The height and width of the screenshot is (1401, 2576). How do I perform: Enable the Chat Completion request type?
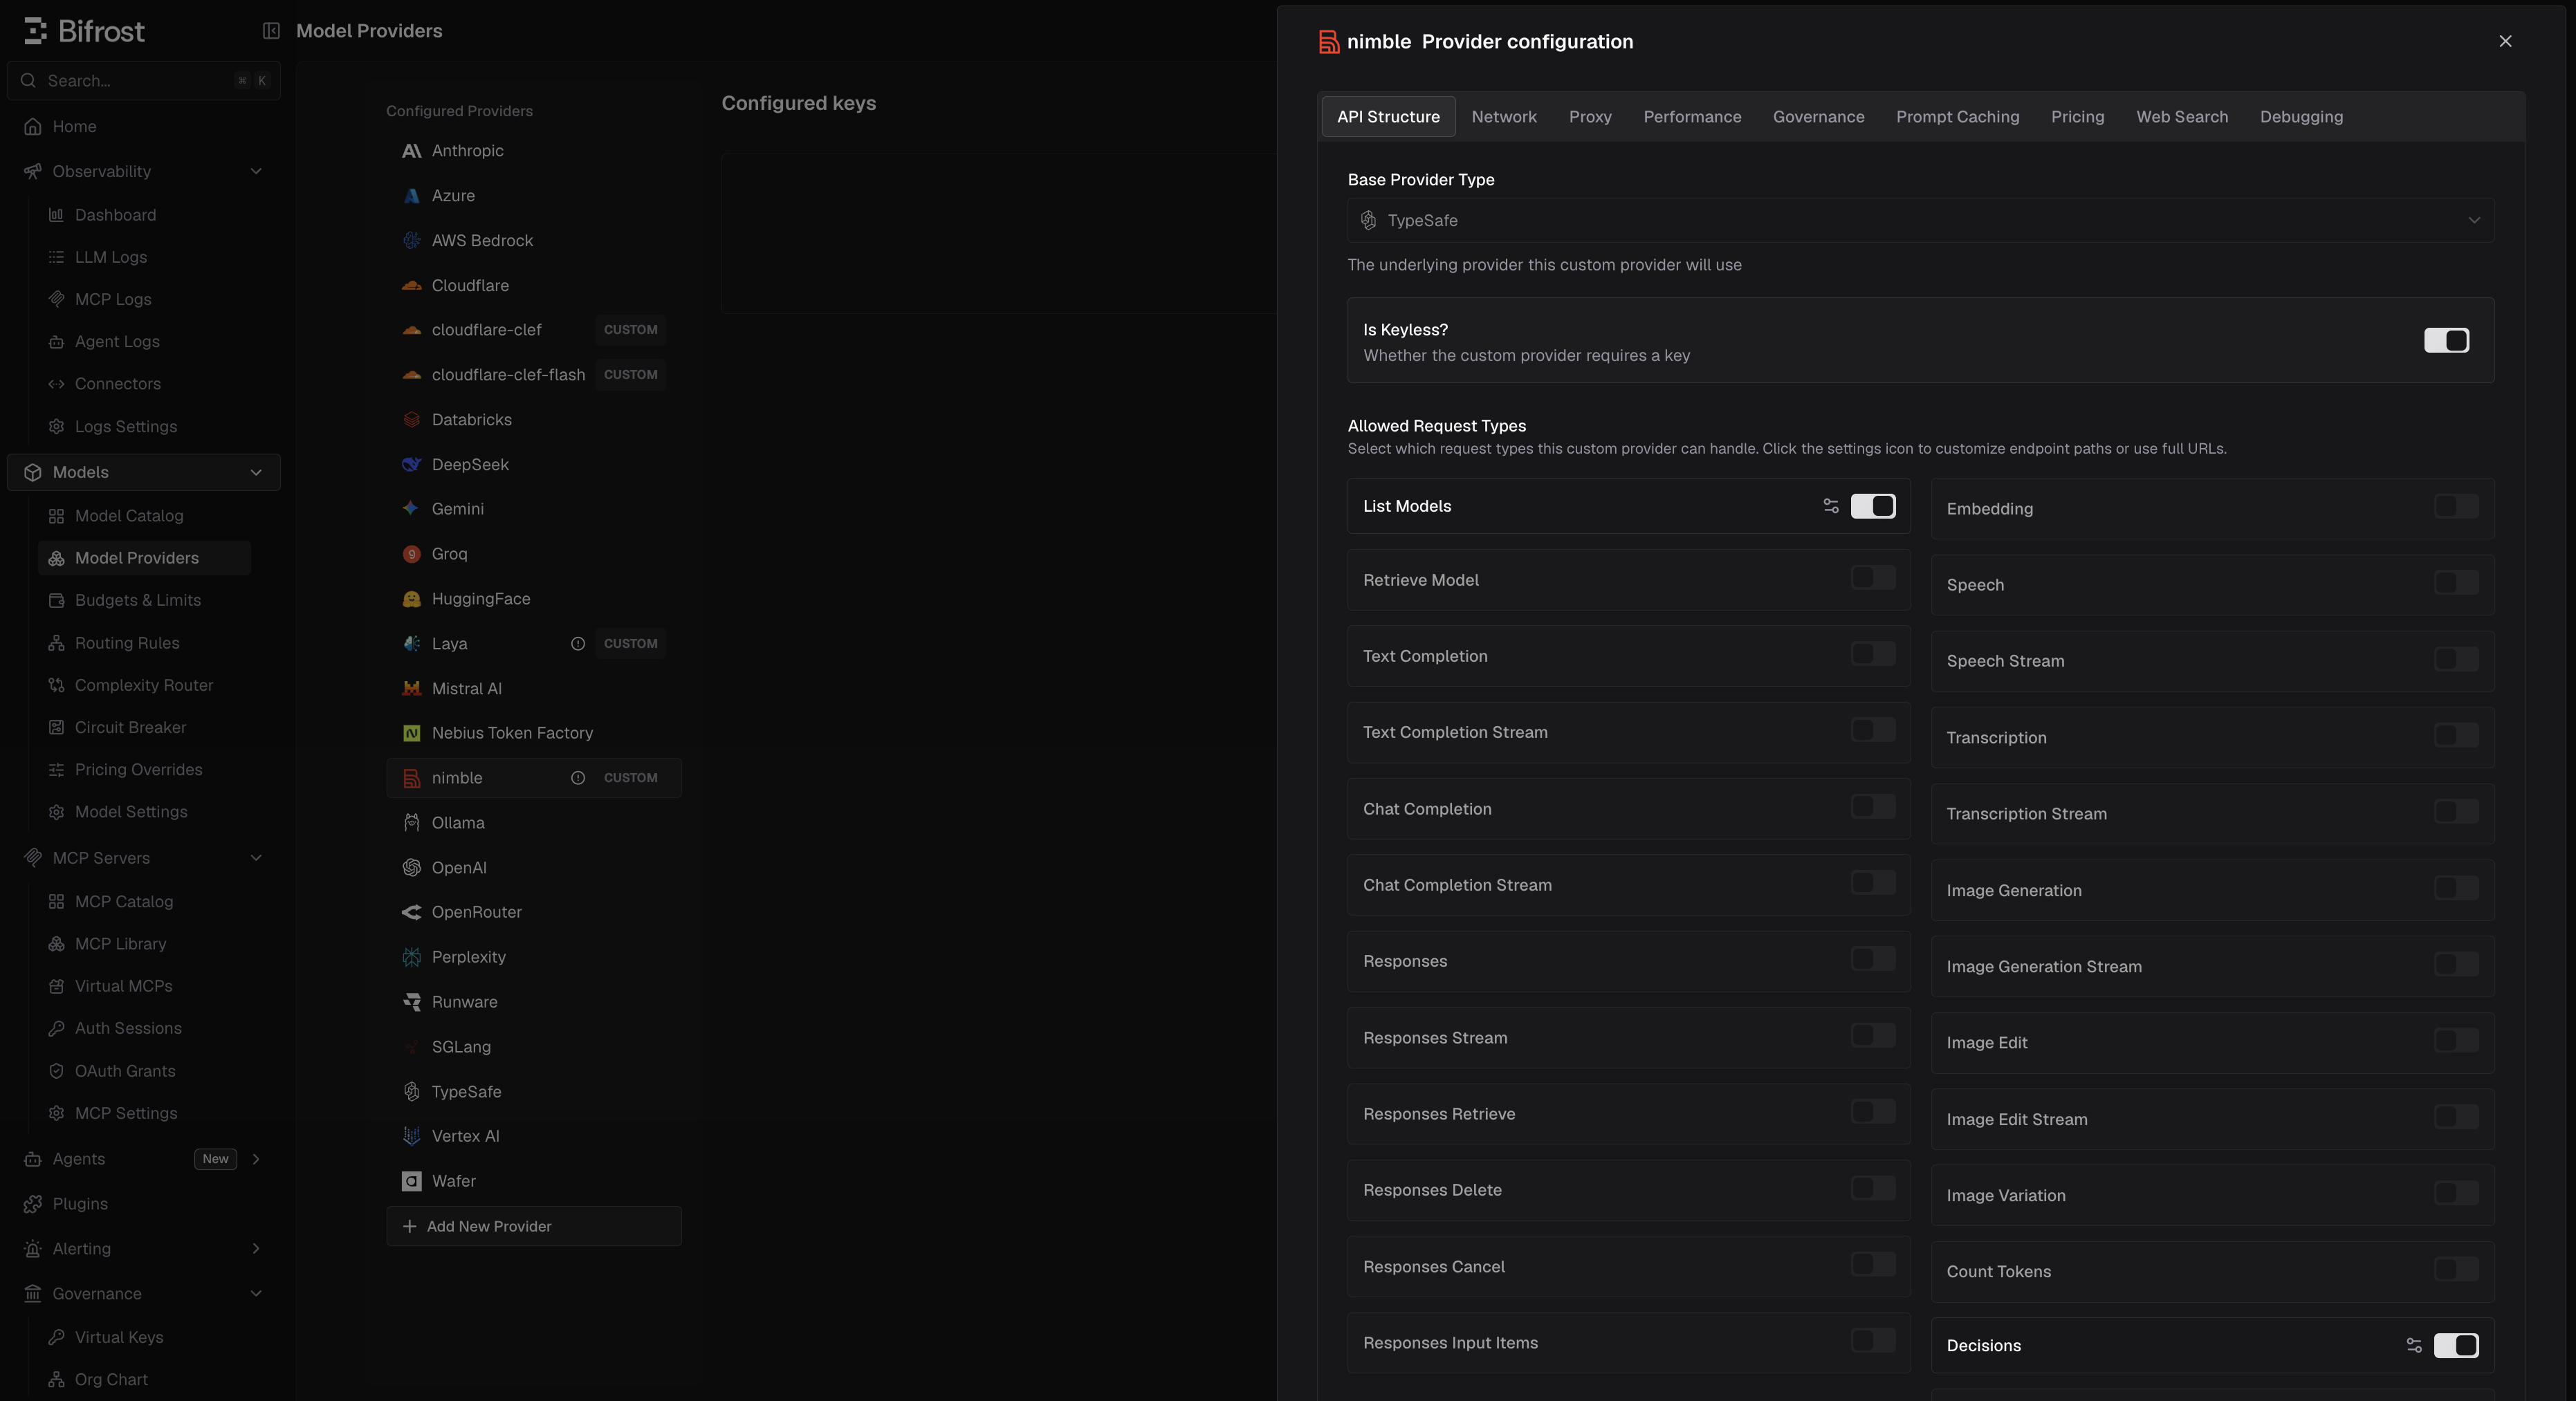(x=1873, y=806)
